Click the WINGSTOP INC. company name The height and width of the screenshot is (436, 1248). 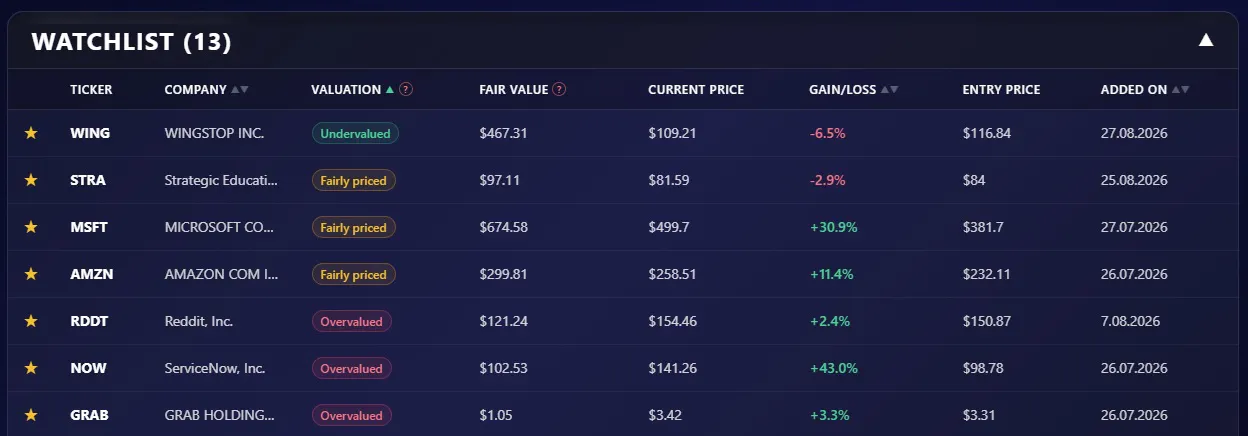point(214,133)
